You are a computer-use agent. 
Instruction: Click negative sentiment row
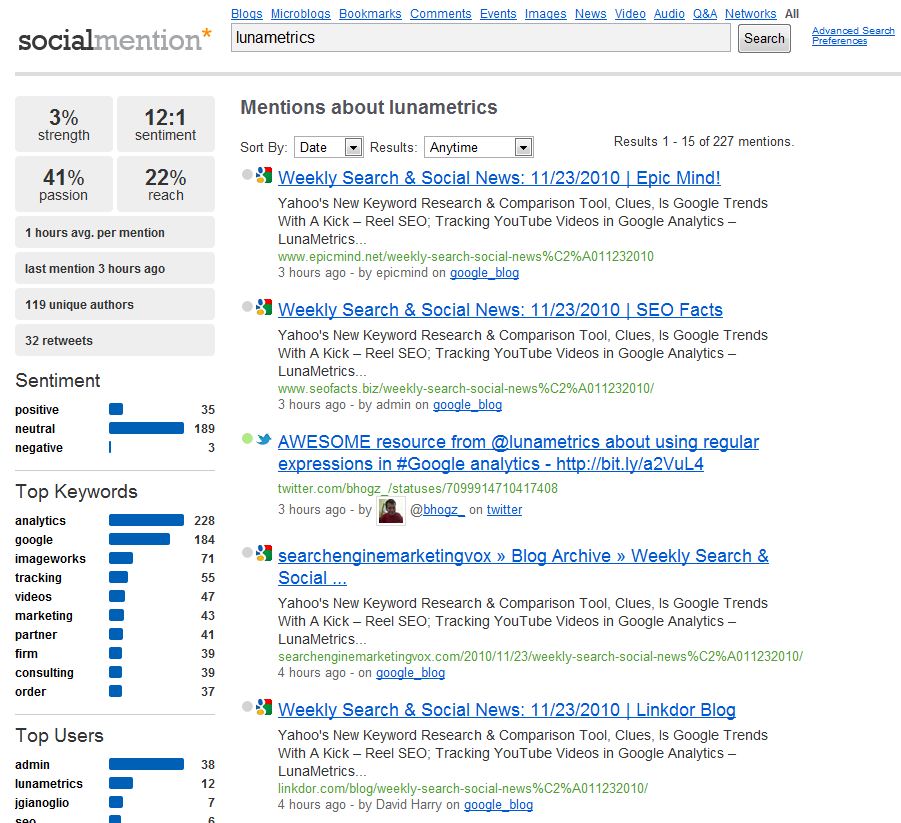pyautogui.click(x=115, y=448)
